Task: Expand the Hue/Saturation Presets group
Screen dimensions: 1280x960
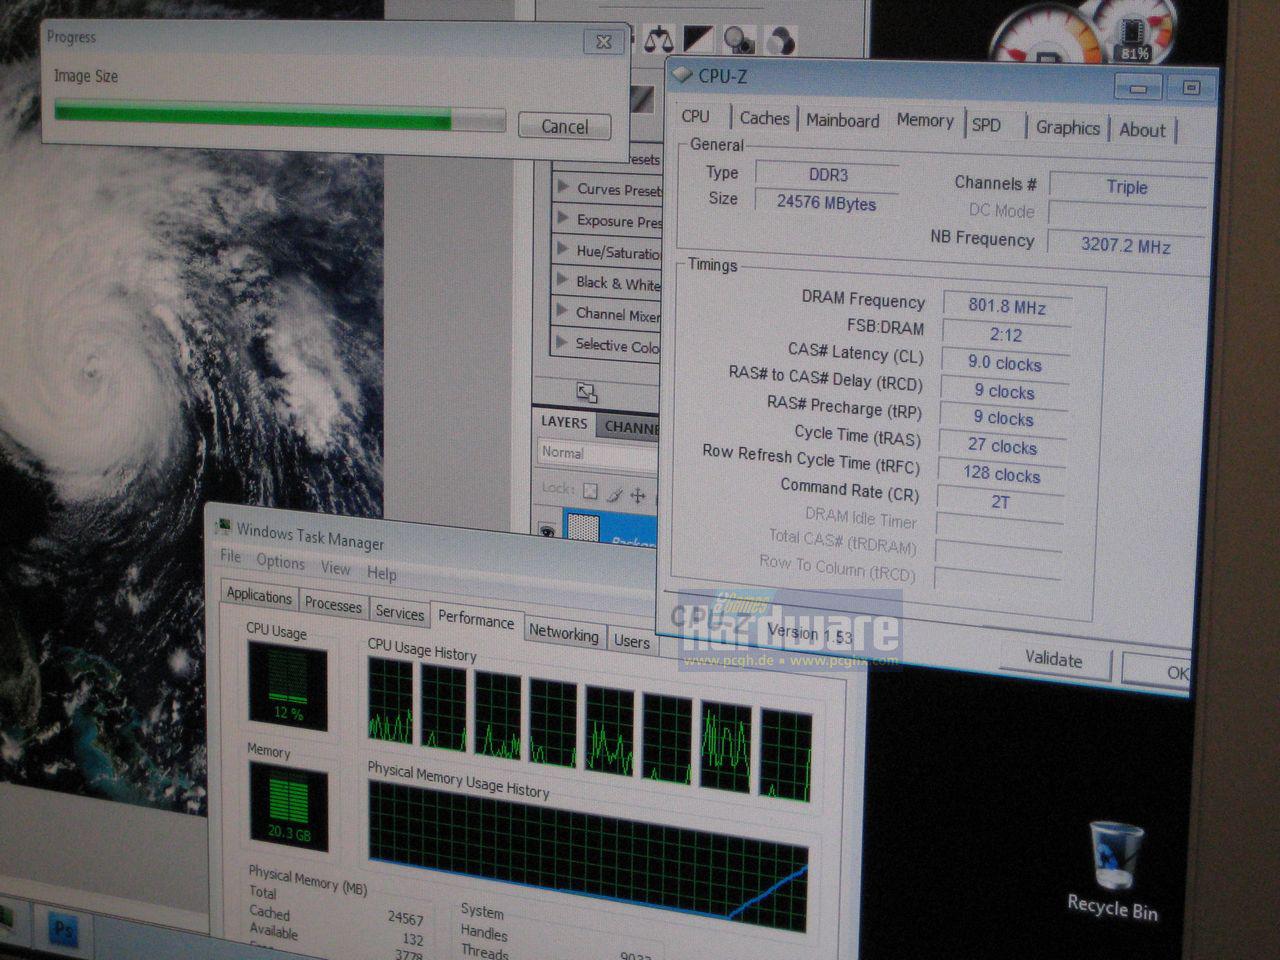Action: 563,250
